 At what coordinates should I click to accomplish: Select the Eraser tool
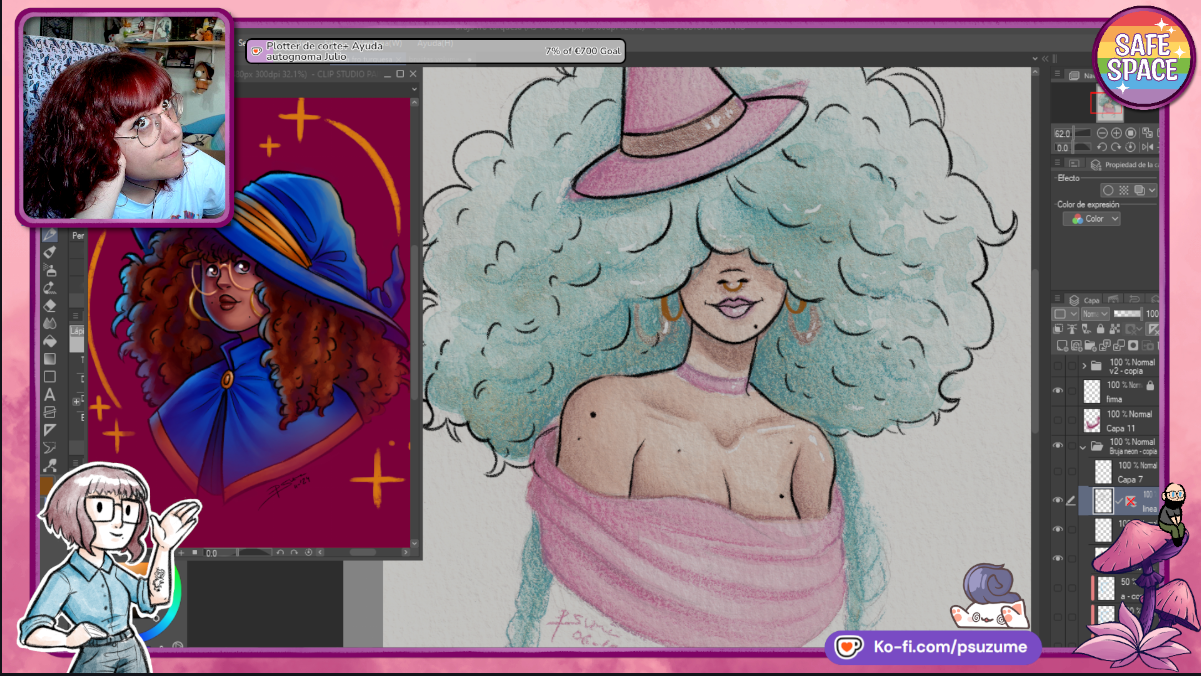[50, 305]
